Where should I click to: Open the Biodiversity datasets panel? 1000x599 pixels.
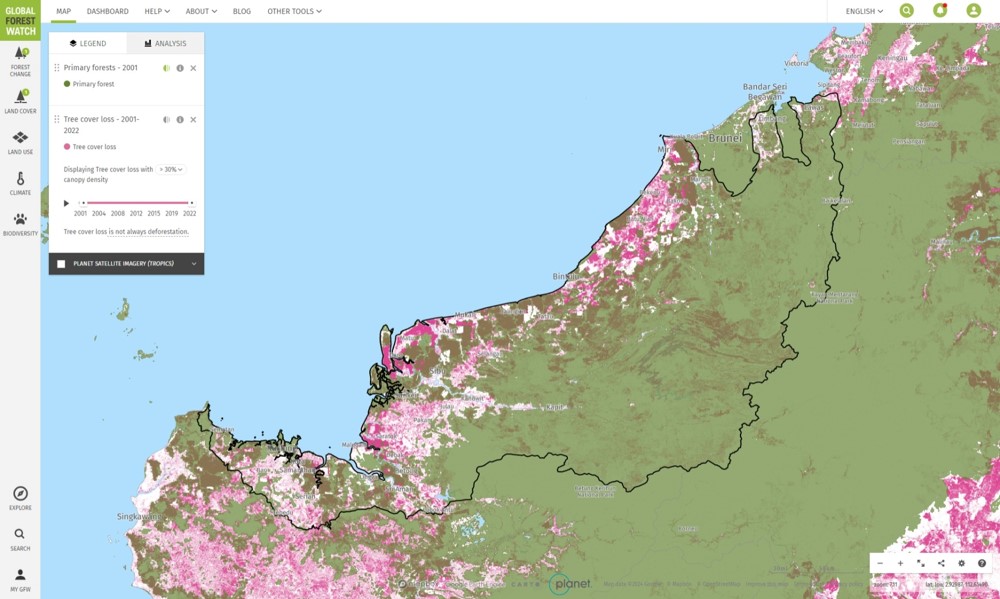point(20,223)
